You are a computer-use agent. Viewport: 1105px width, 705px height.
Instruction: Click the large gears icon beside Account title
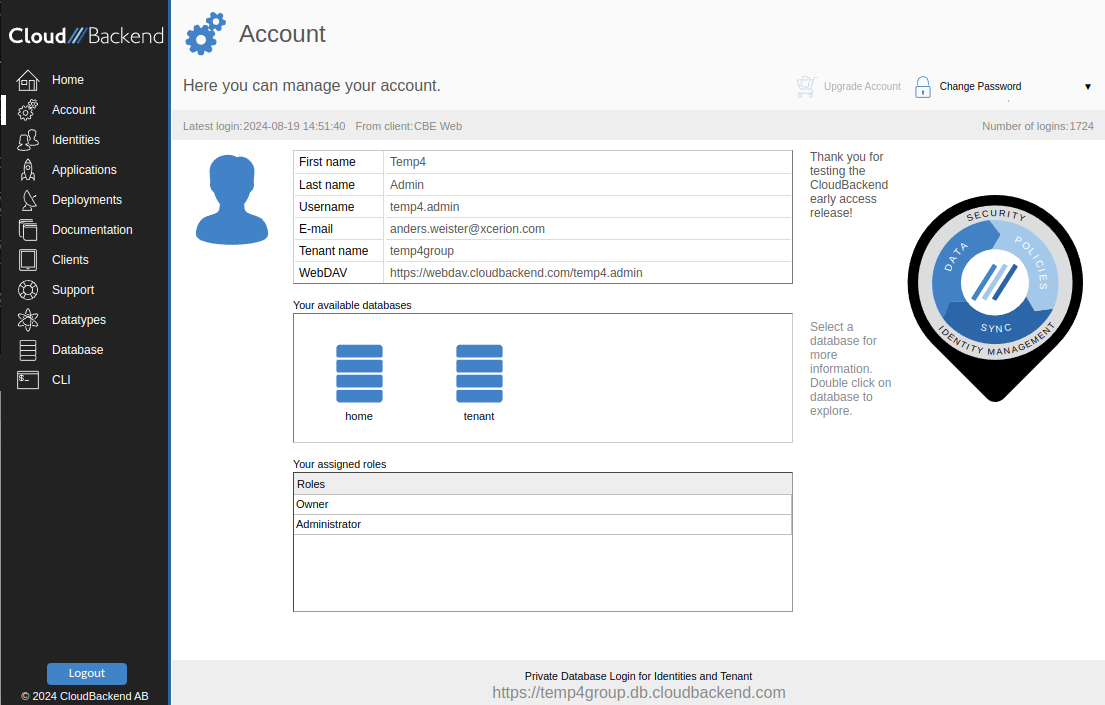coord(206,33)
